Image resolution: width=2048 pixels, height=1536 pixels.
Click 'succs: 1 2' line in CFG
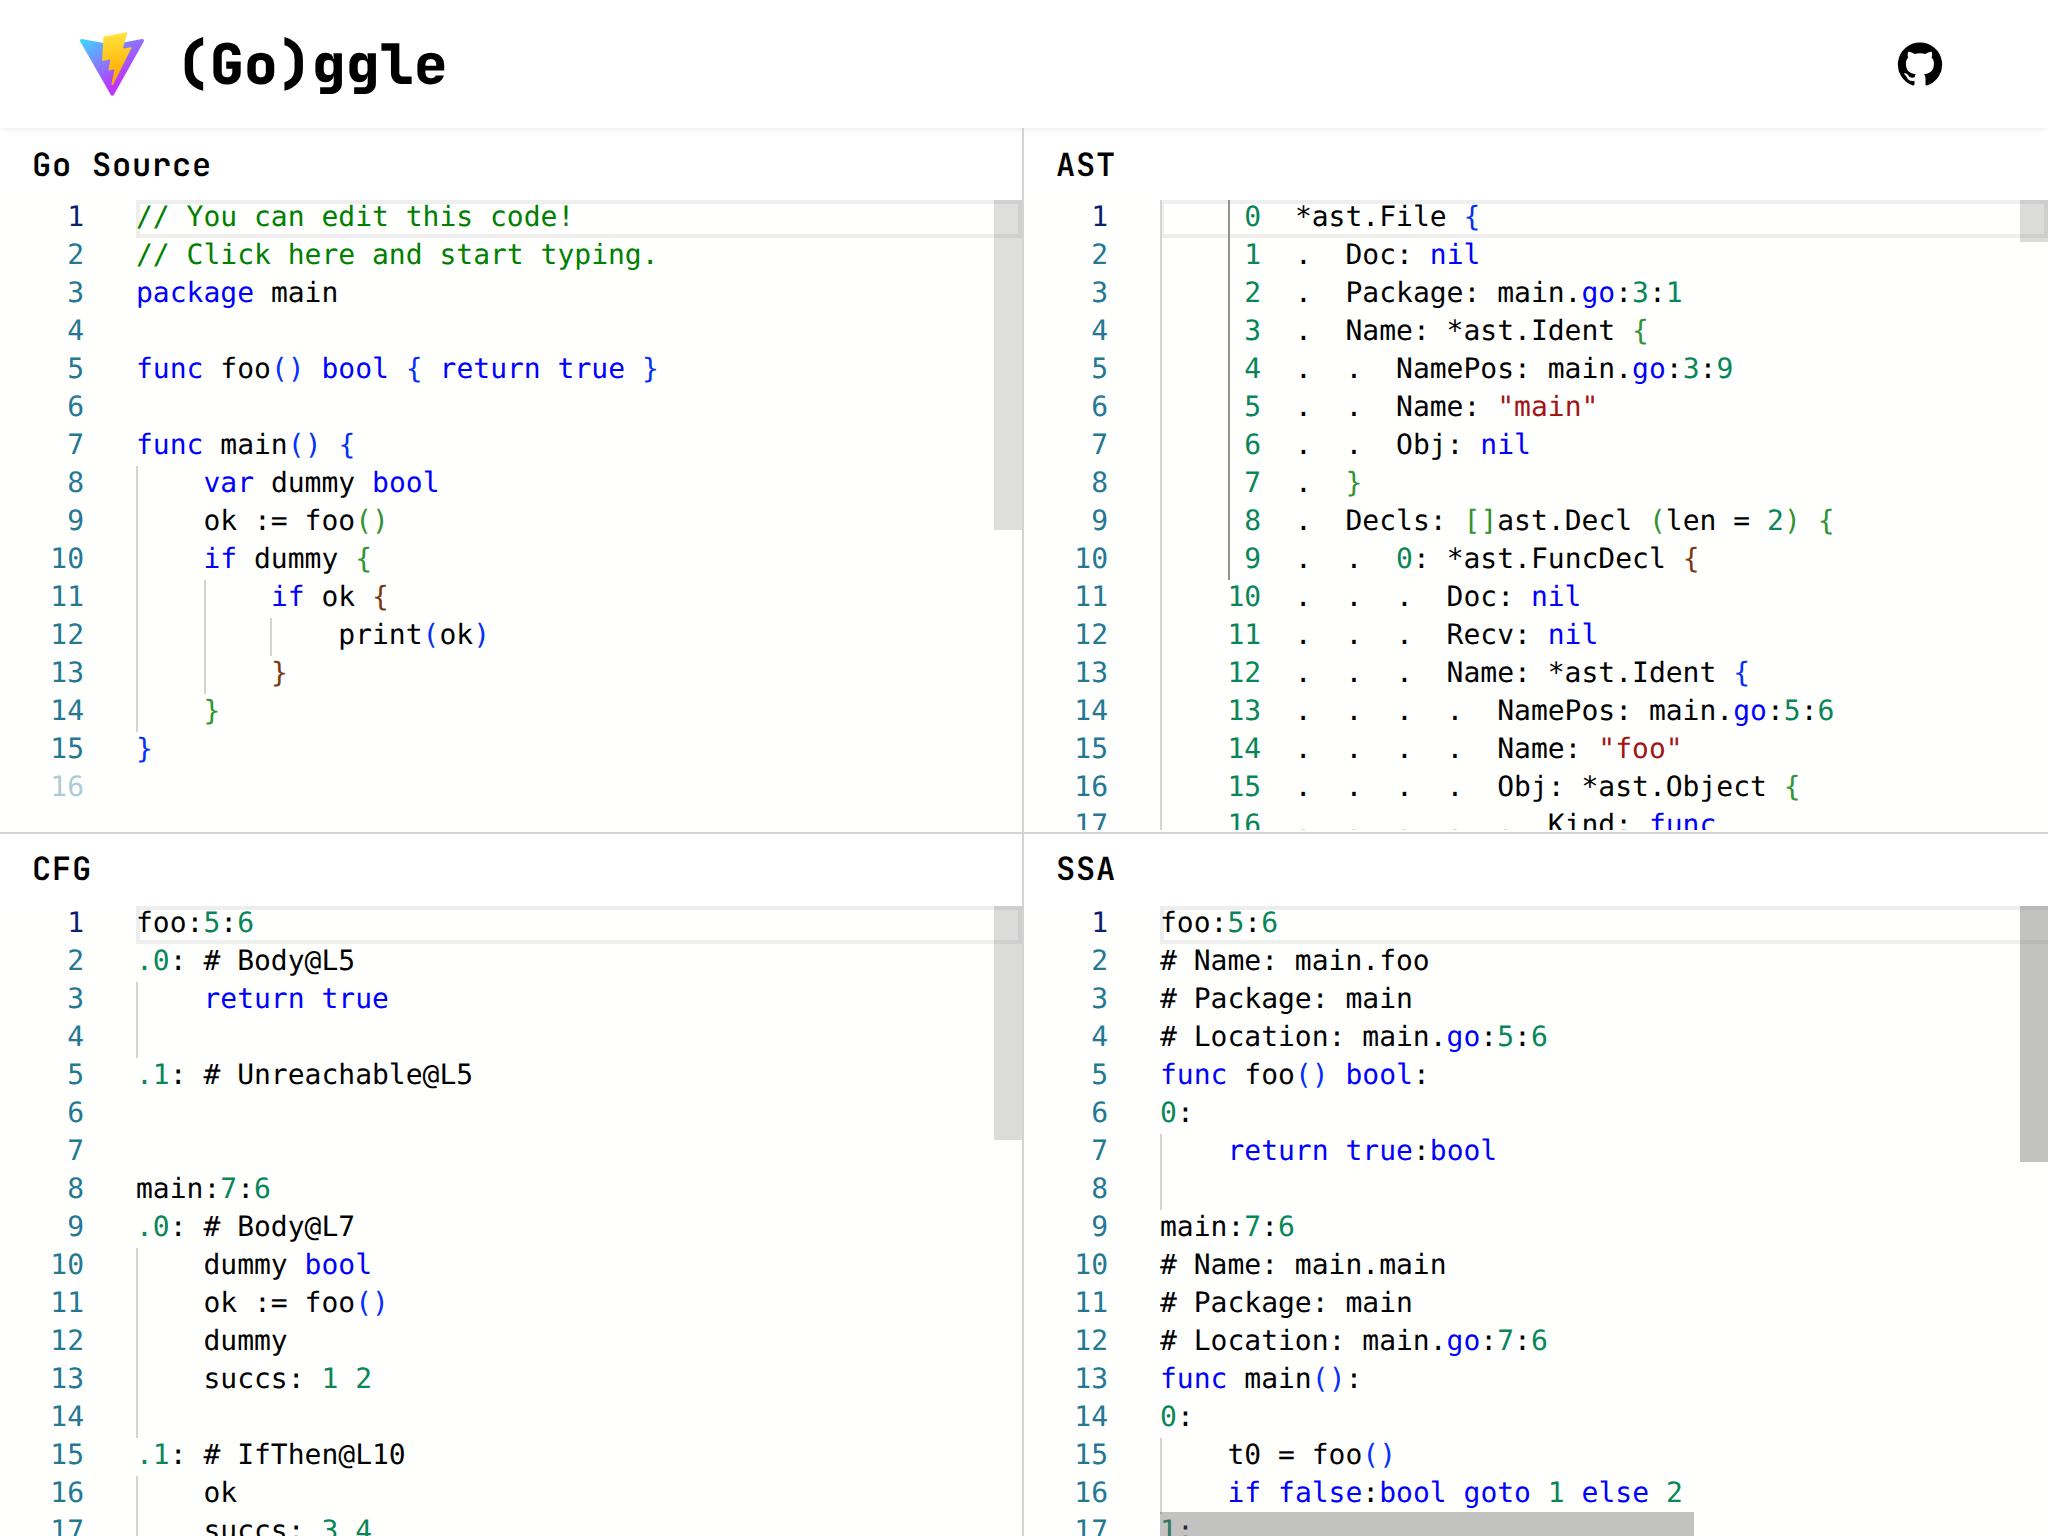point(287,1379)
